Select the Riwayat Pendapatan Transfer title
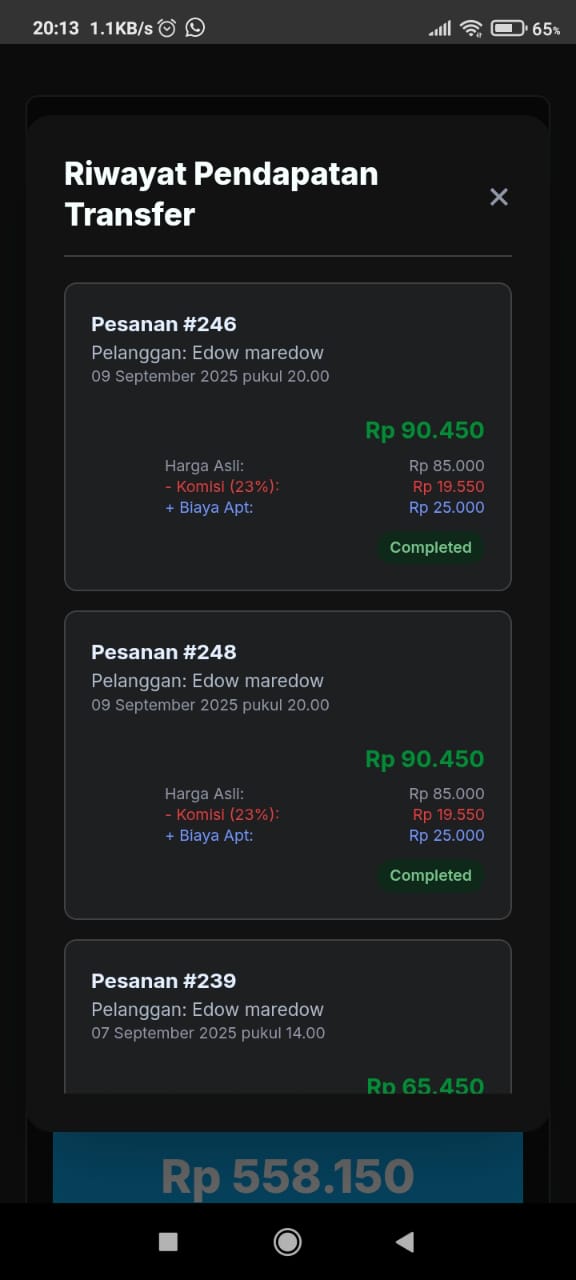This screenshot has width=576, height=1280. [221, 193]
